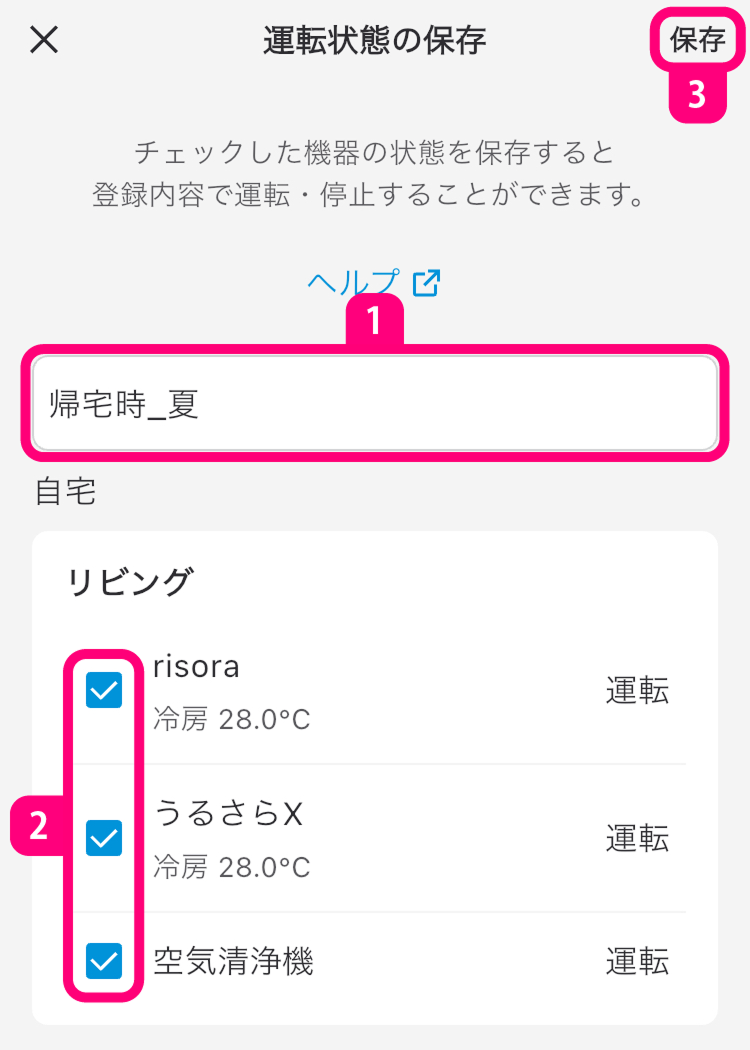Uncheck the risora checkbox
Screen dimensions: 750x1050
(x=104, y=690)
